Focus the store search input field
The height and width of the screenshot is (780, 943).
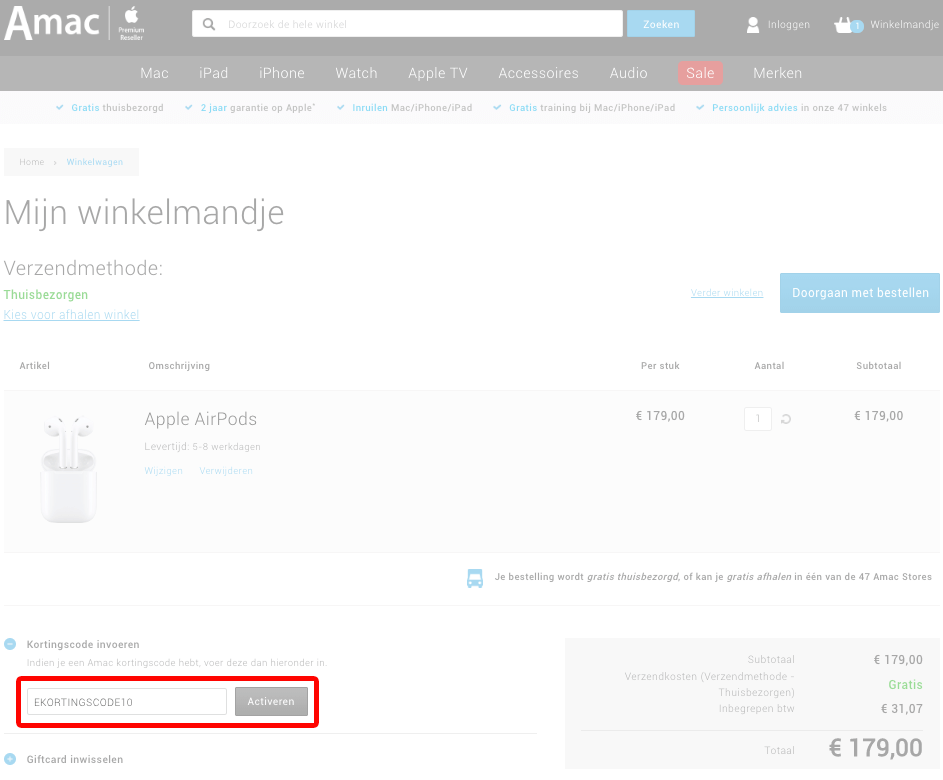(407, 24)
